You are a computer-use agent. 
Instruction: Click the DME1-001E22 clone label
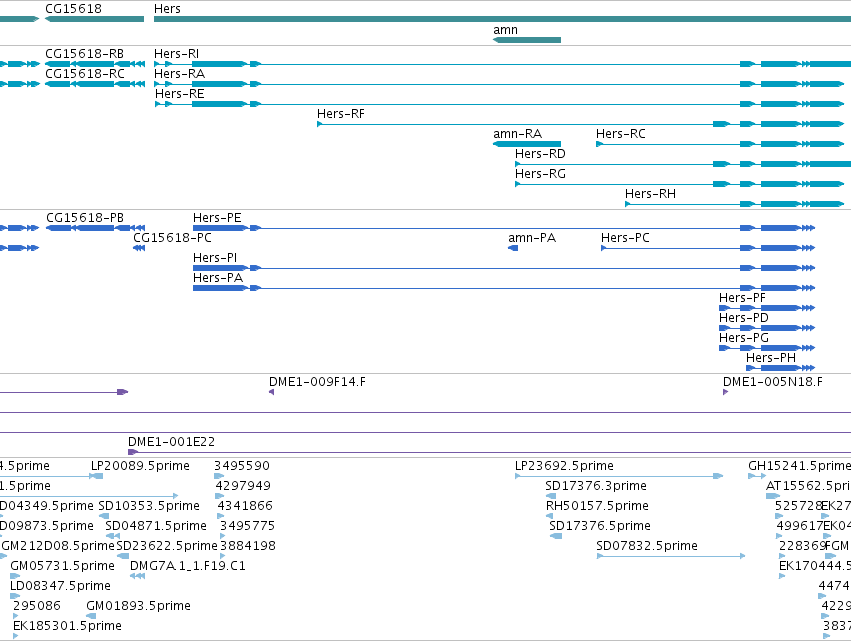click(172, 443)
